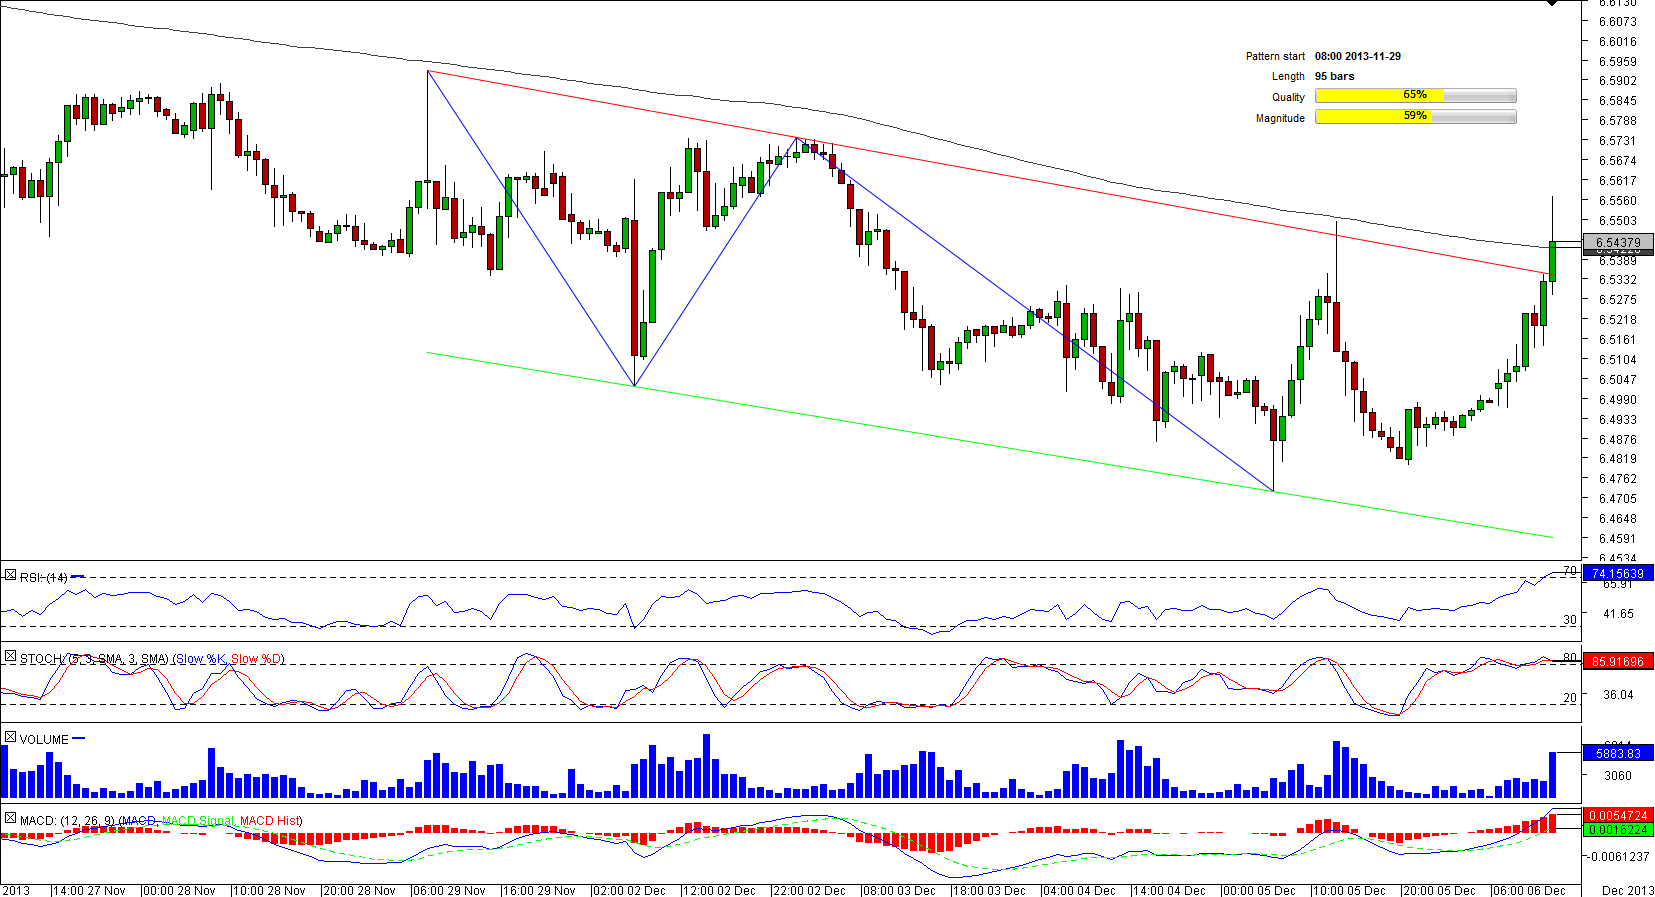
Task: Select the RSI (14) indicator label
Action: [44, 577]
